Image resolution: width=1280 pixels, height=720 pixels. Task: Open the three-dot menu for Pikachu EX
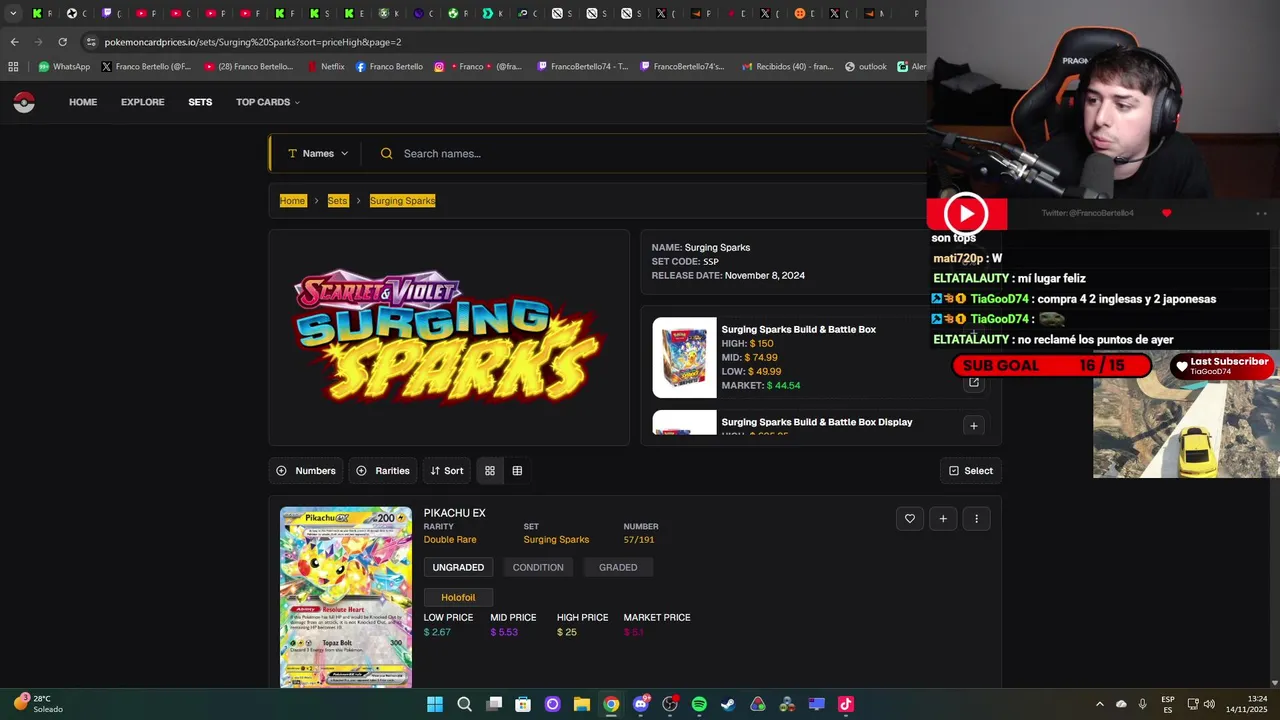[976, 518]
